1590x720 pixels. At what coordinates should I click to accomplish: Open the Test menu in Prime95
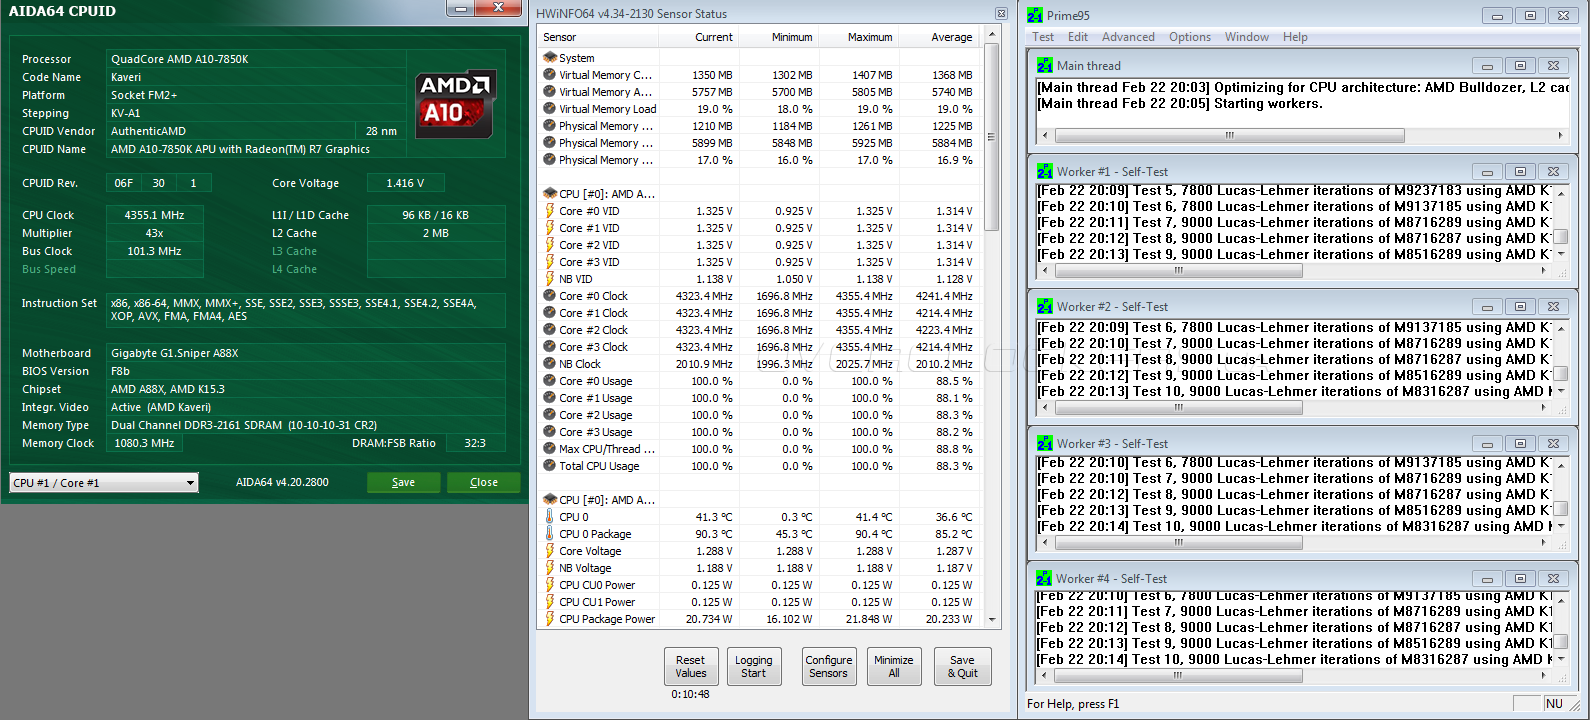click(x=1043, y=37)
